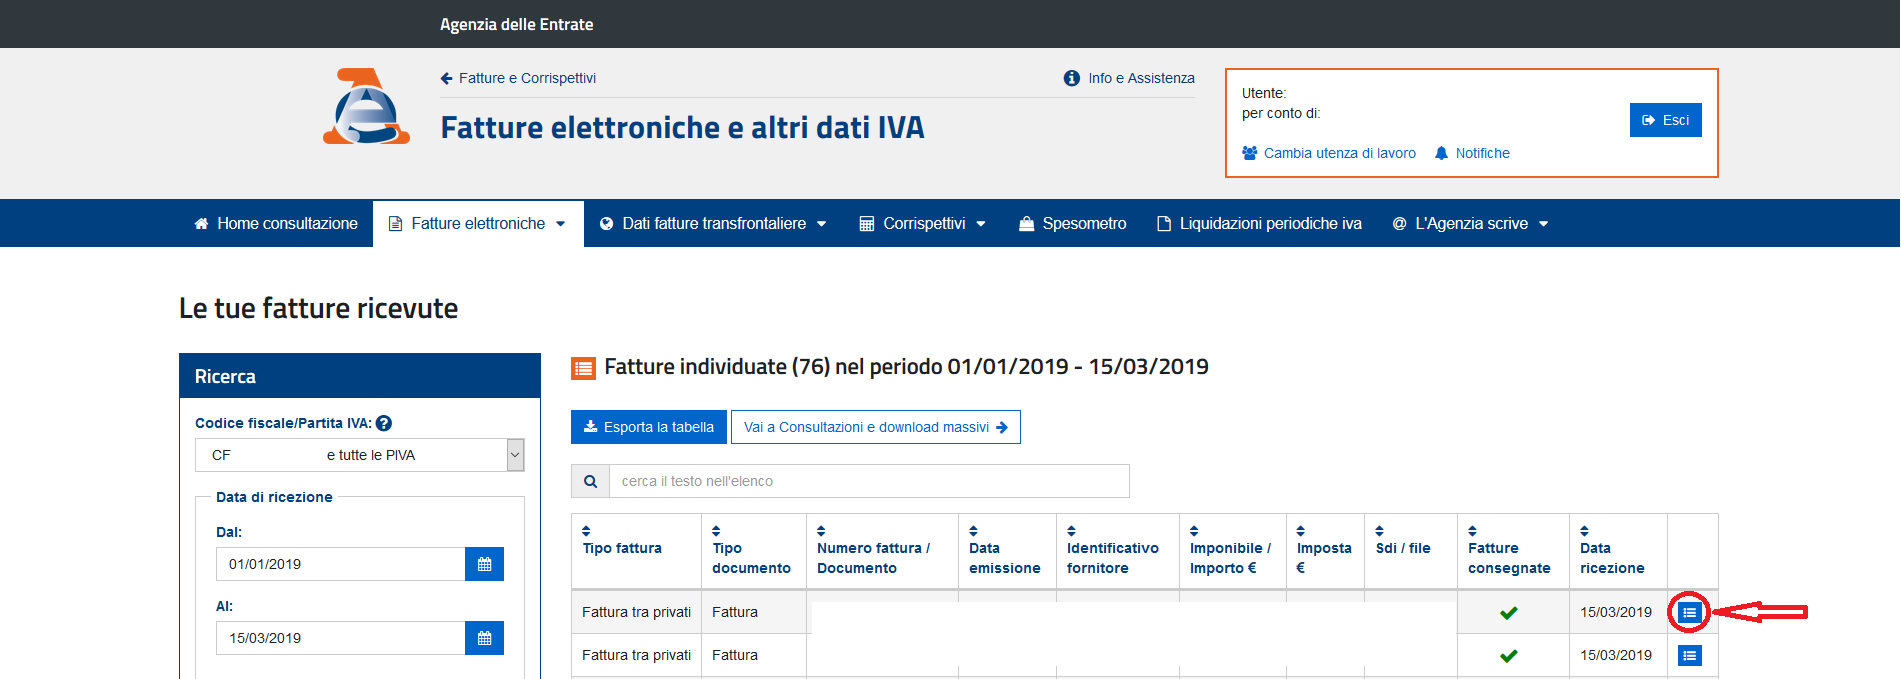Image resolution: width=1901 pixels, height=679 pixels.
Task: Go to Consultazioni e download massivi
Action: (876, 427)
